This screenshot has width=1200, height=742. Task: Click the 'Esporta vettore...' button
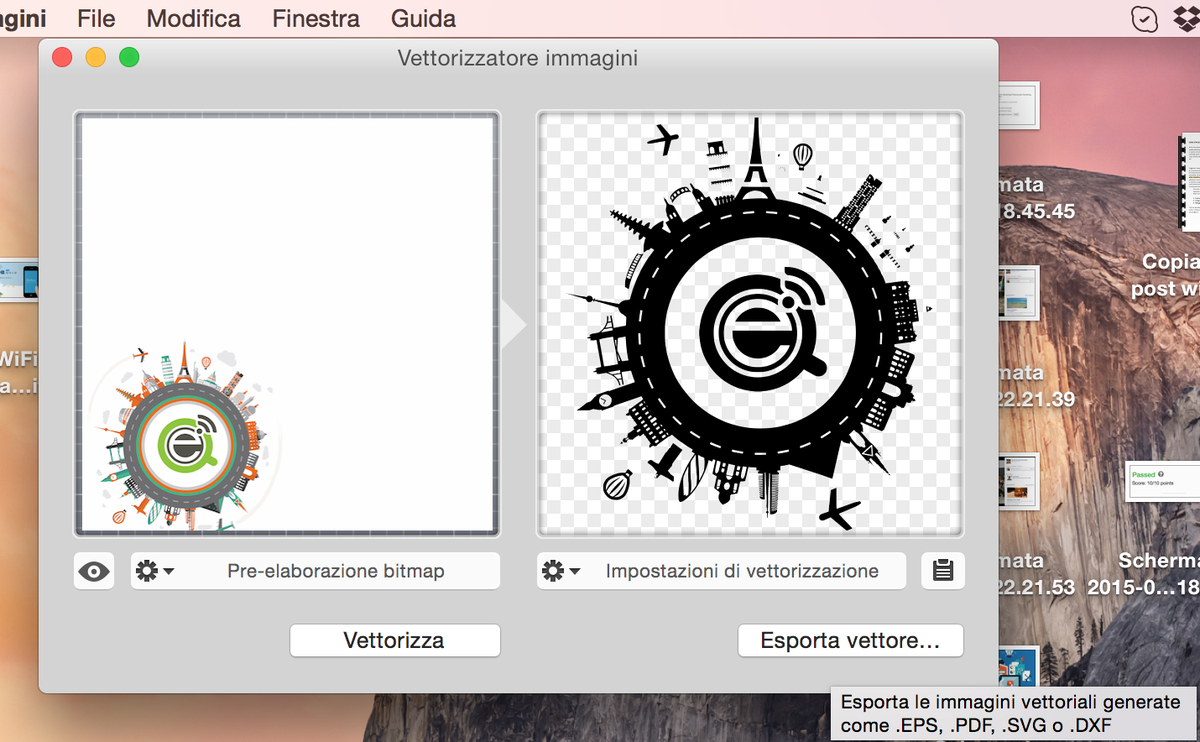click(850, 640)
